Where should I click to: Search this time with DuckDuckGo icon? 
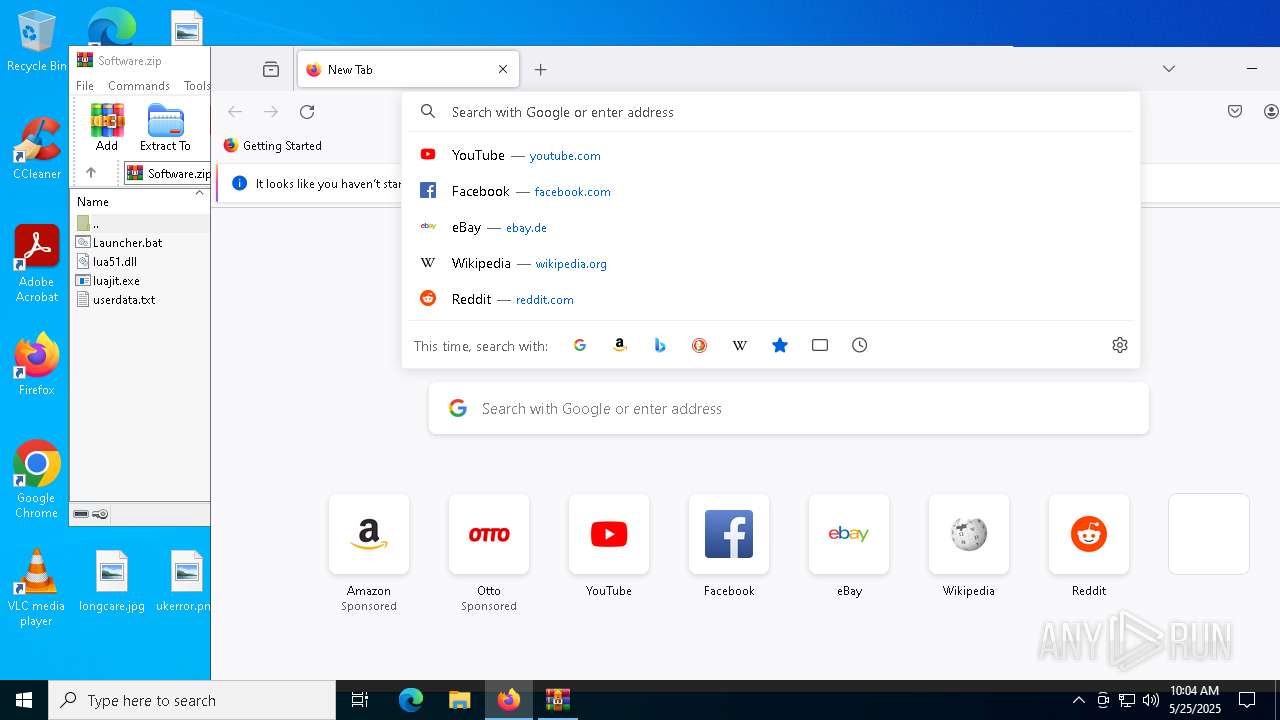click(700, 345)
